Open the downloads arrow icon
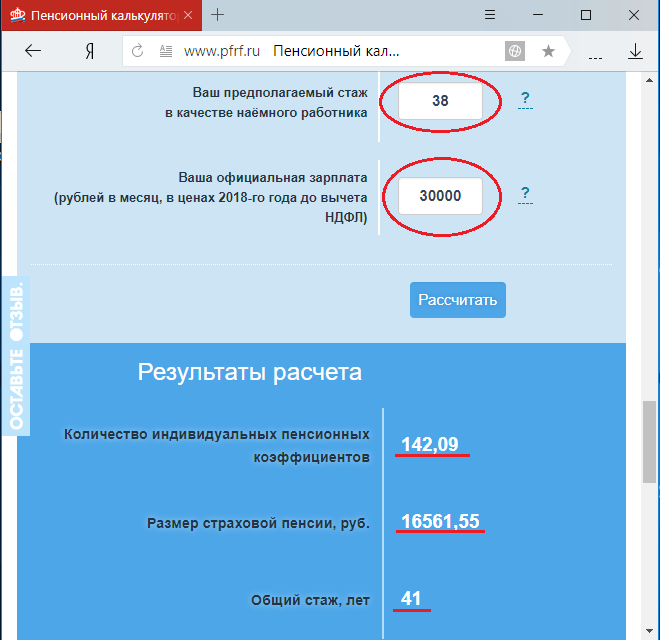This screenshot has height=640, width=660. pos(635,51)
